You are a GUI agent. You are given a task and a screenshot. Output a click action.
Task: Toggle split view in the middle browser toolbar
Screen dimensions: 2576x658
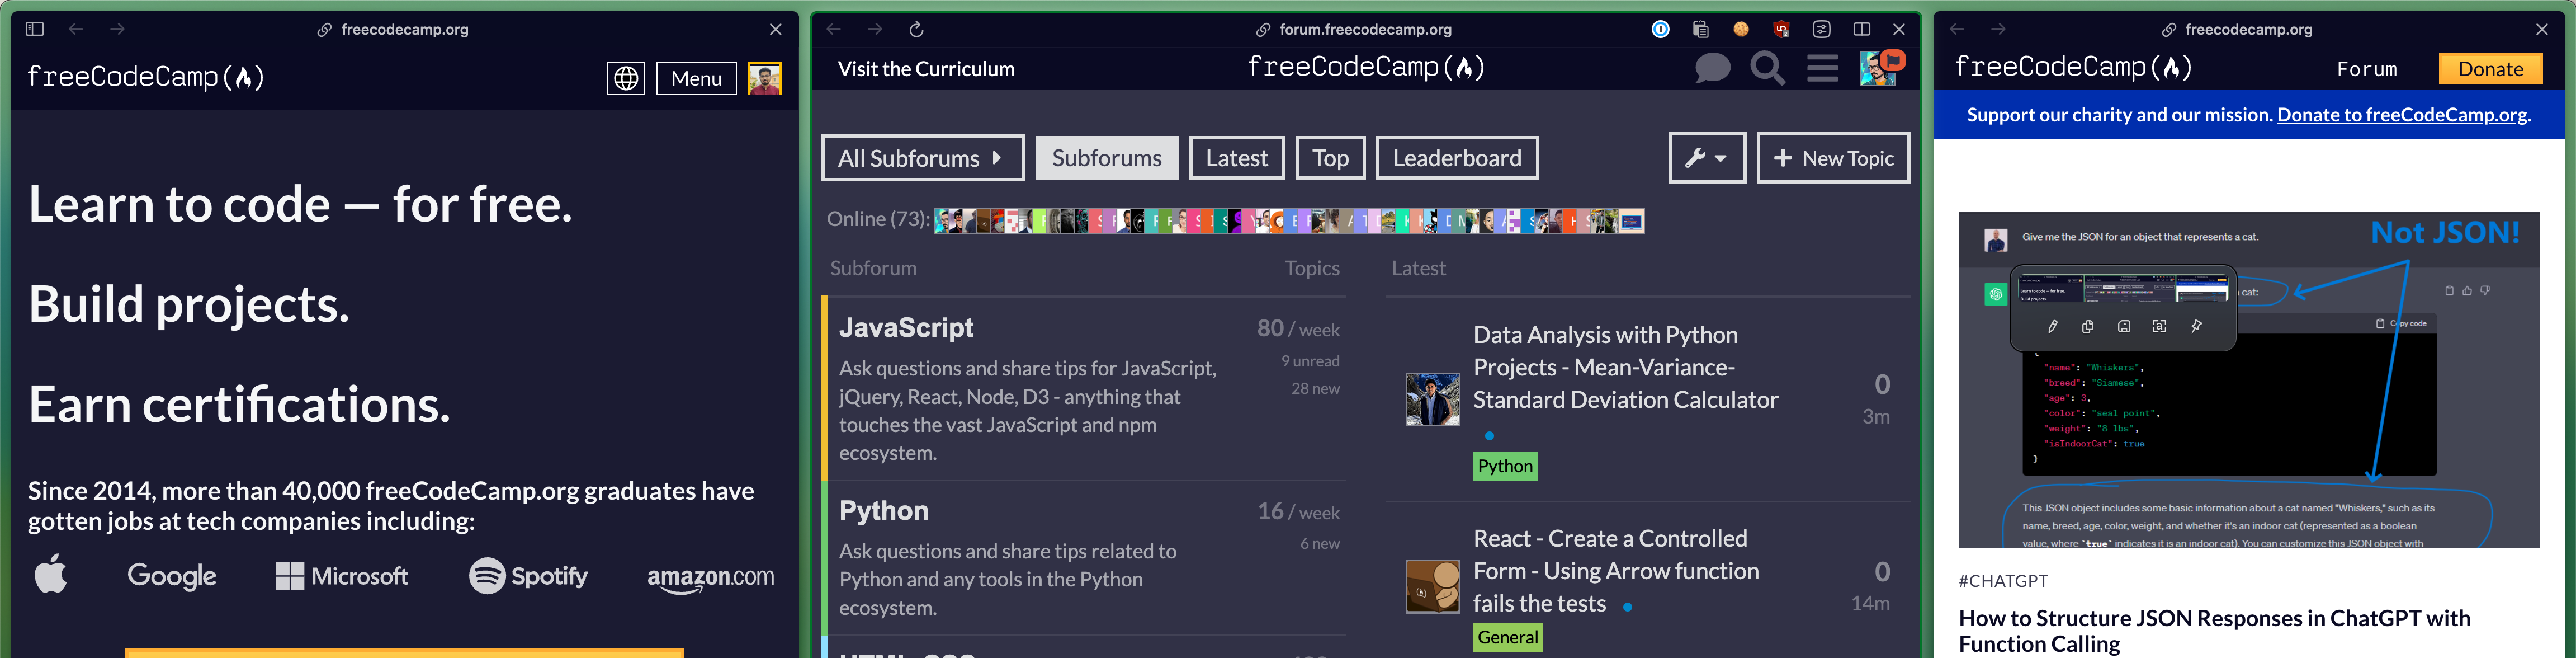[1861, 29]
